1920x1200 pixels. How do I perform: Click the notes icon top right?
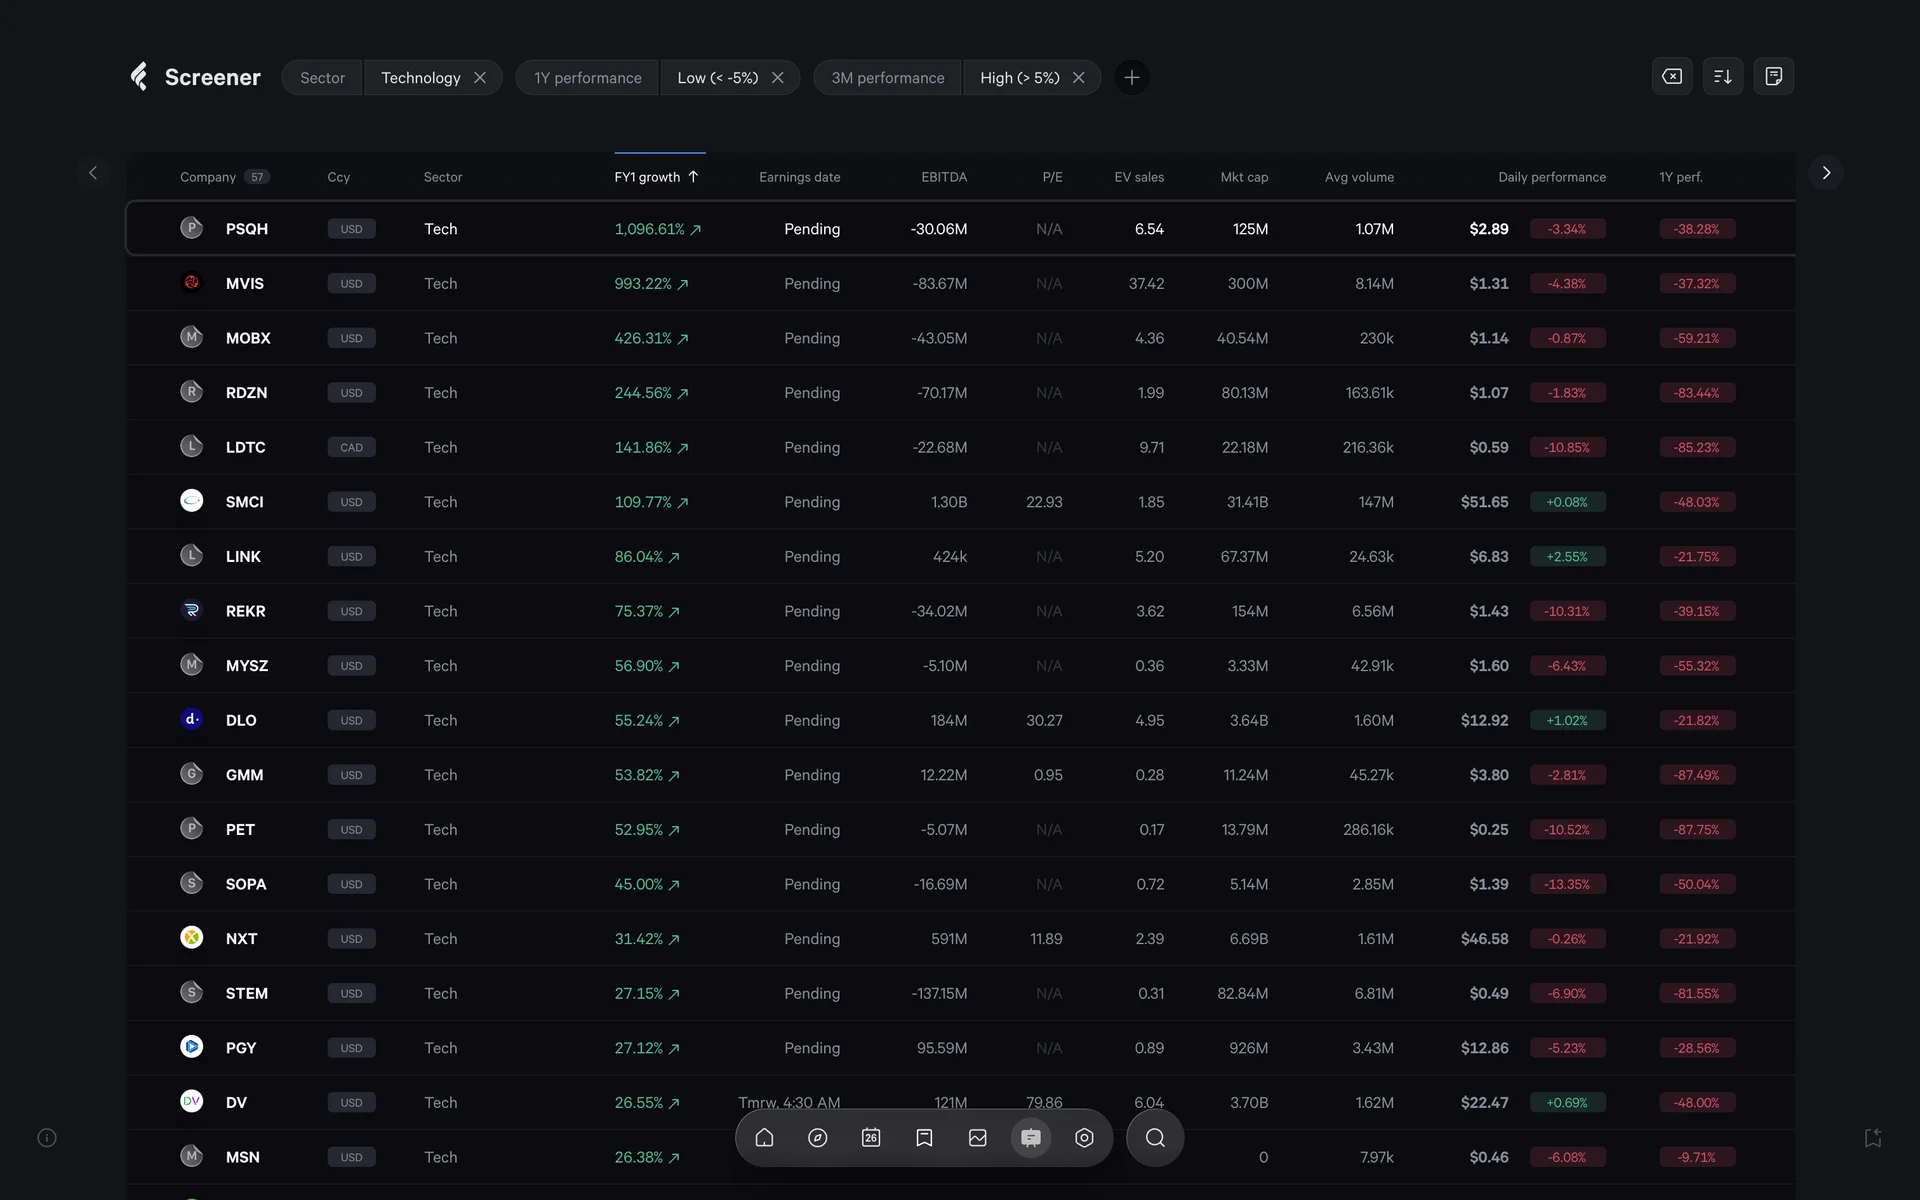tap(1773, 77)
